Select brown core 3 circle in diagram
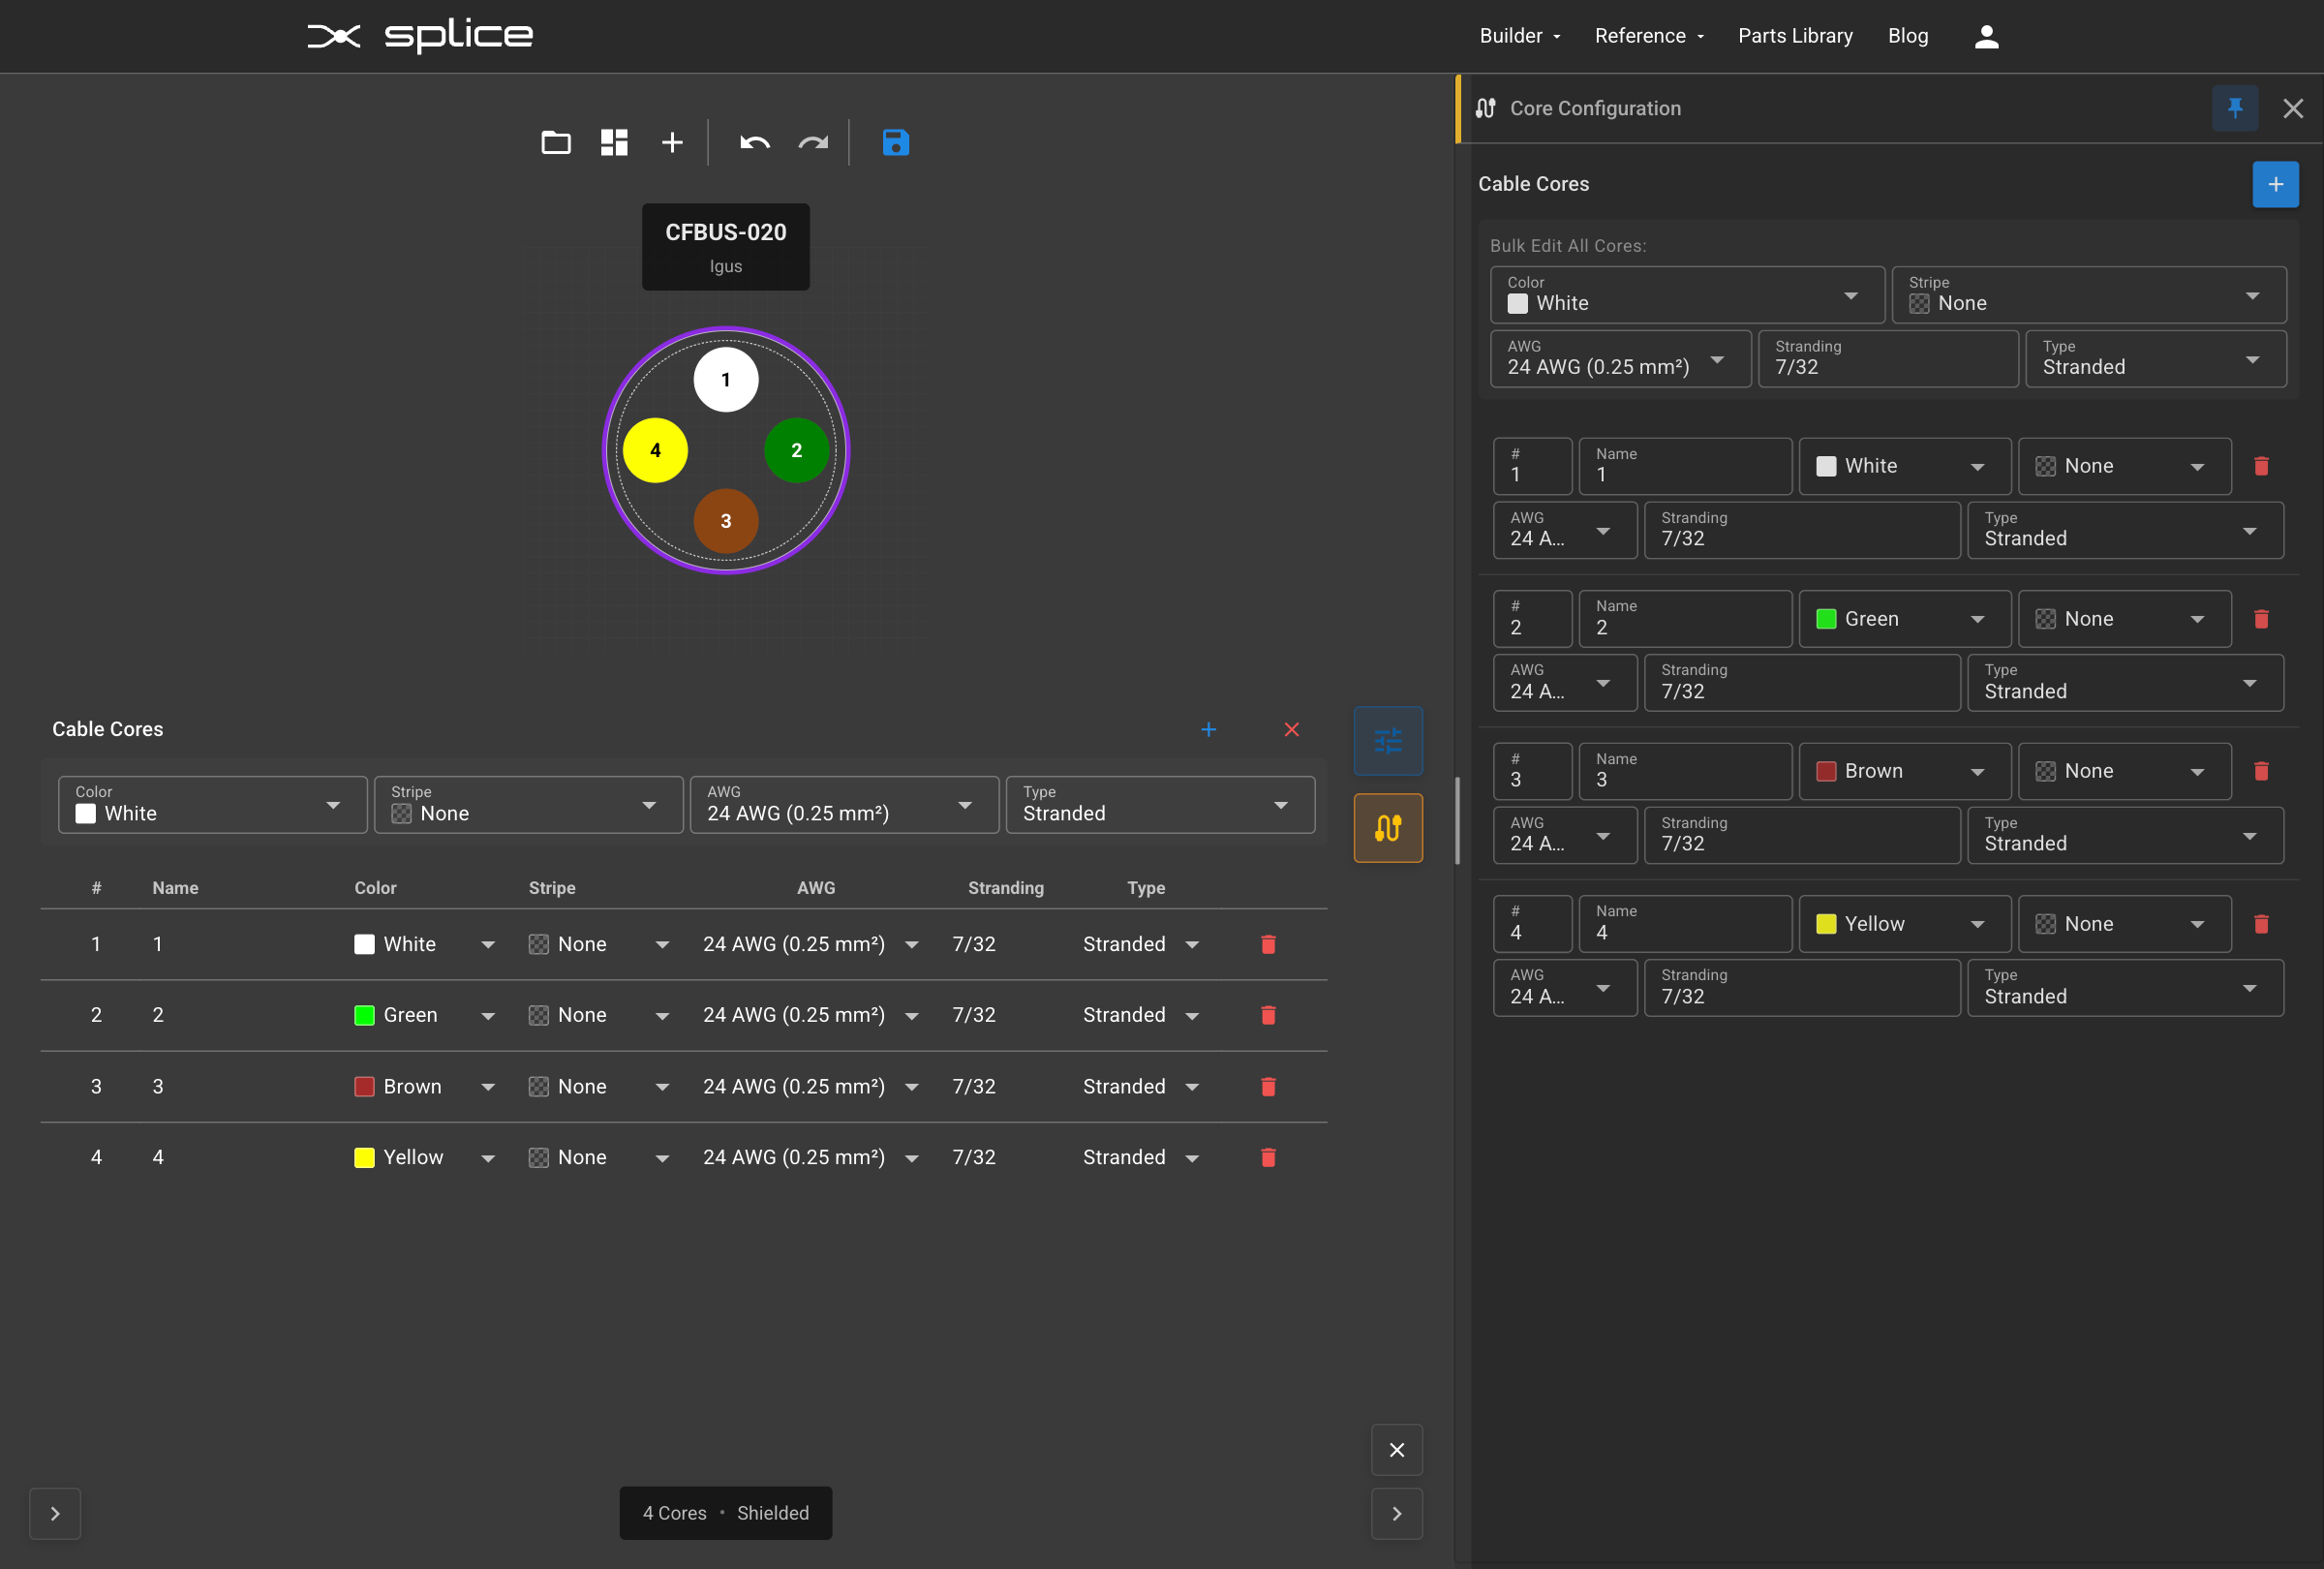This screenshot has height=1569, width=2324. point(726,521)
